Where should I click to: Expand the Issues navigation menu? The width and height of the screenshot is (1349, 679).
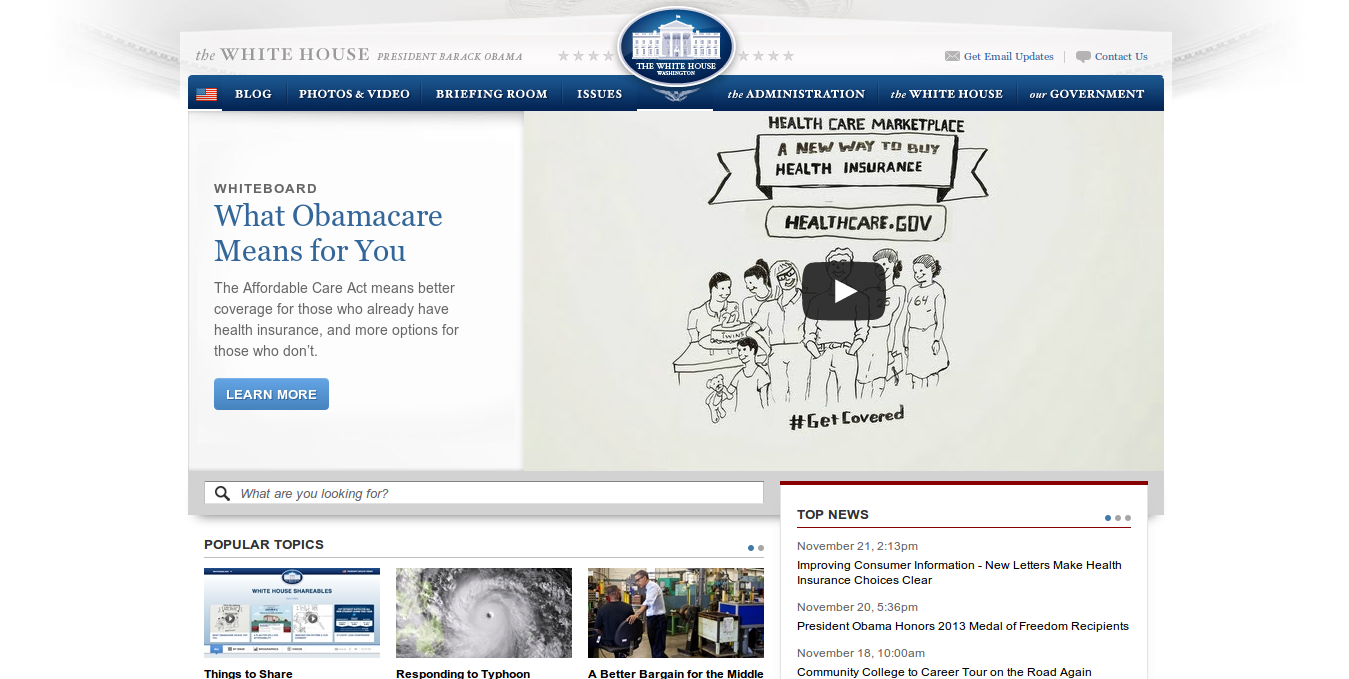point(599,94)
